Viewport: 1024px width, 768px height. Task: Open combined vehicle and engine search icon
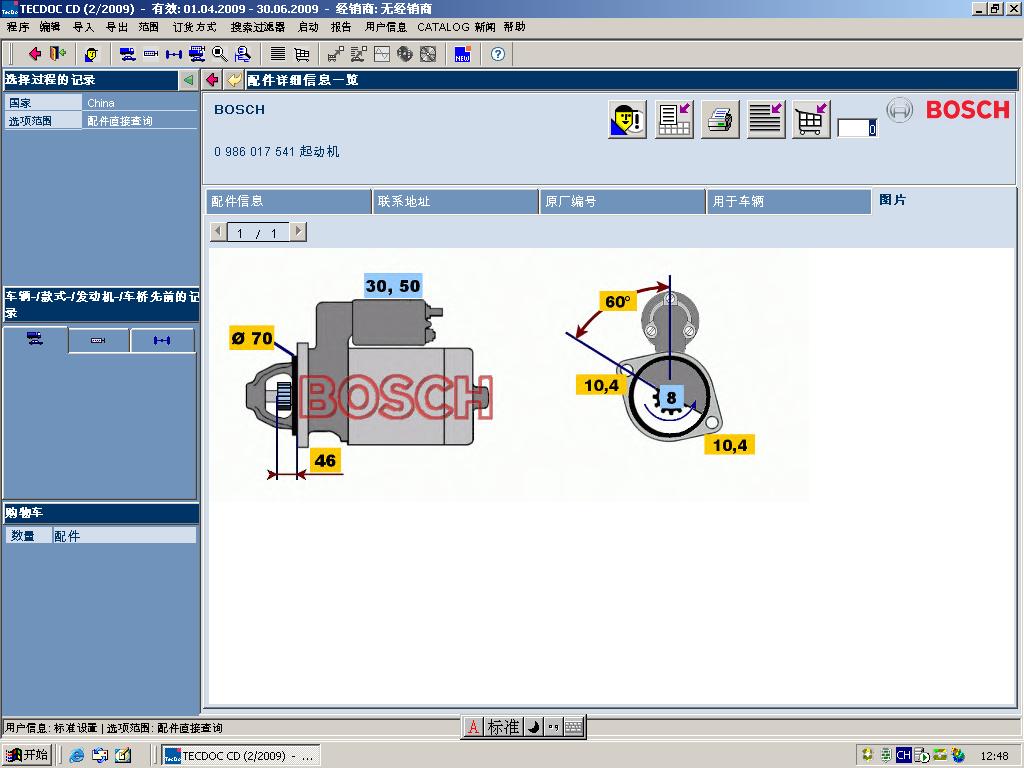click(x=197, y=54)
